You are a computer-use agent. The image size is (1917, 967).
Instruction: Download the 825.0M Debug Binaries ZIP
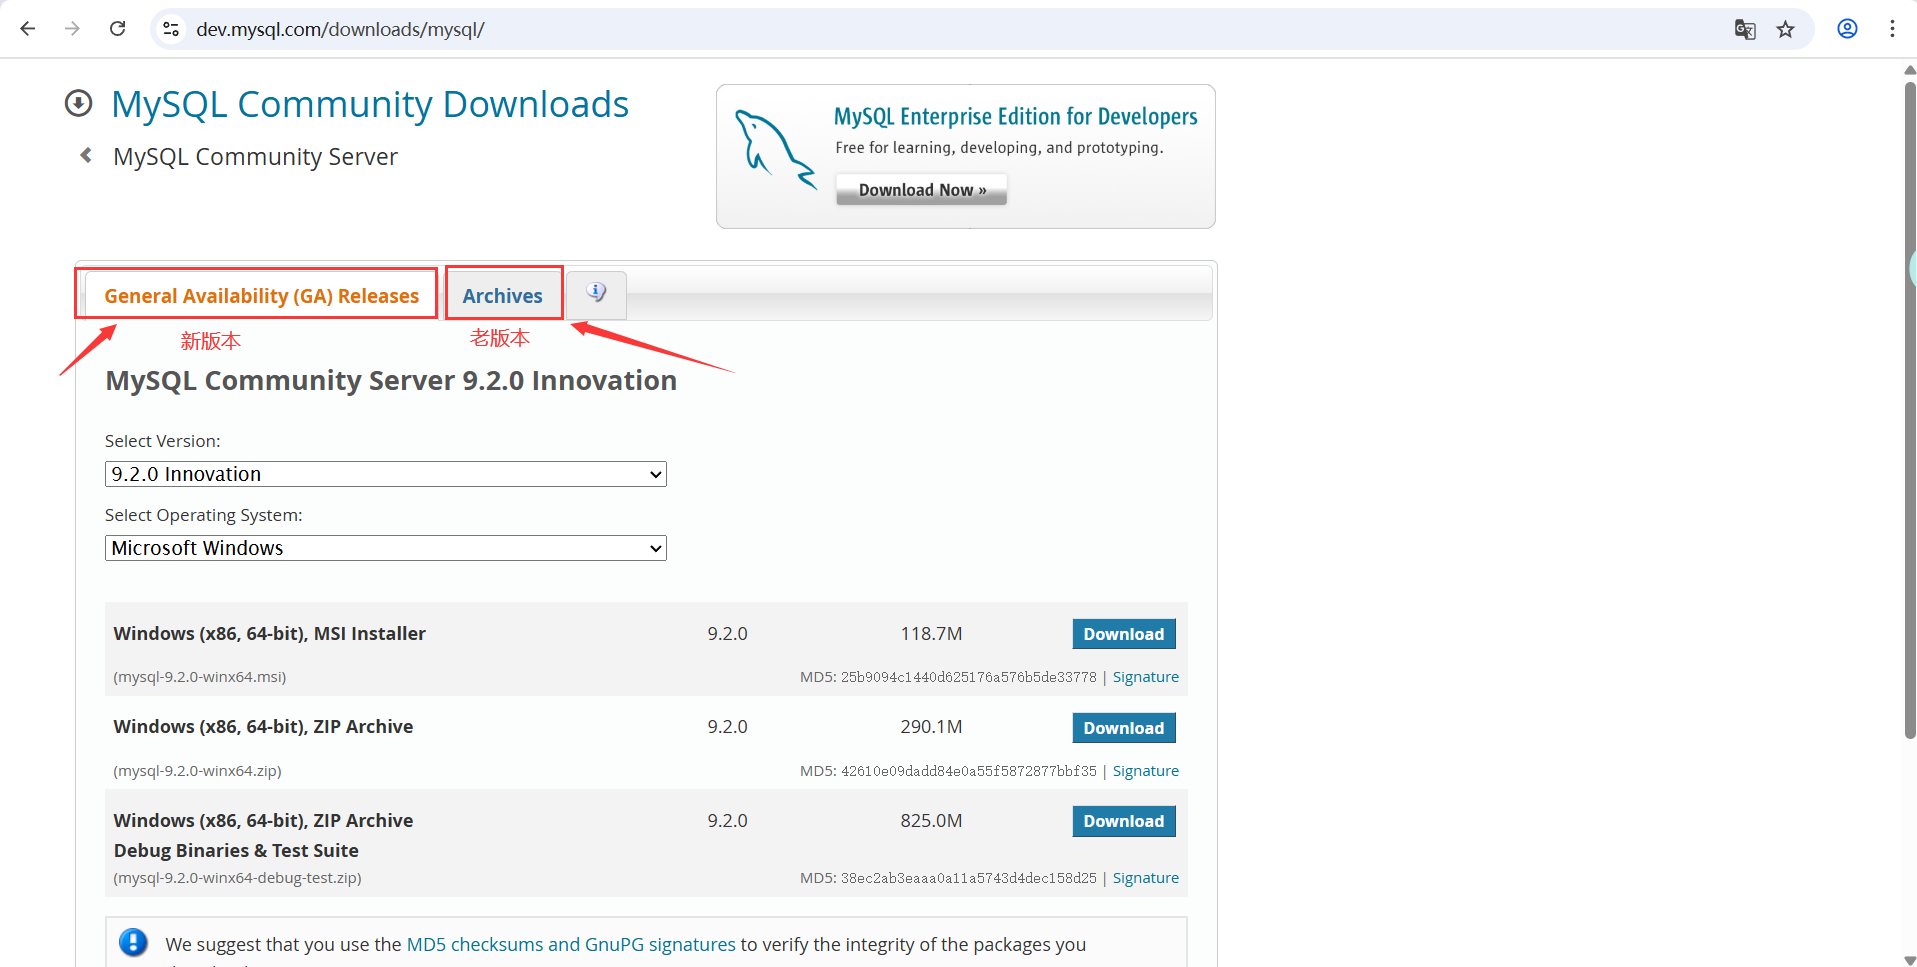pos(1124,821)
